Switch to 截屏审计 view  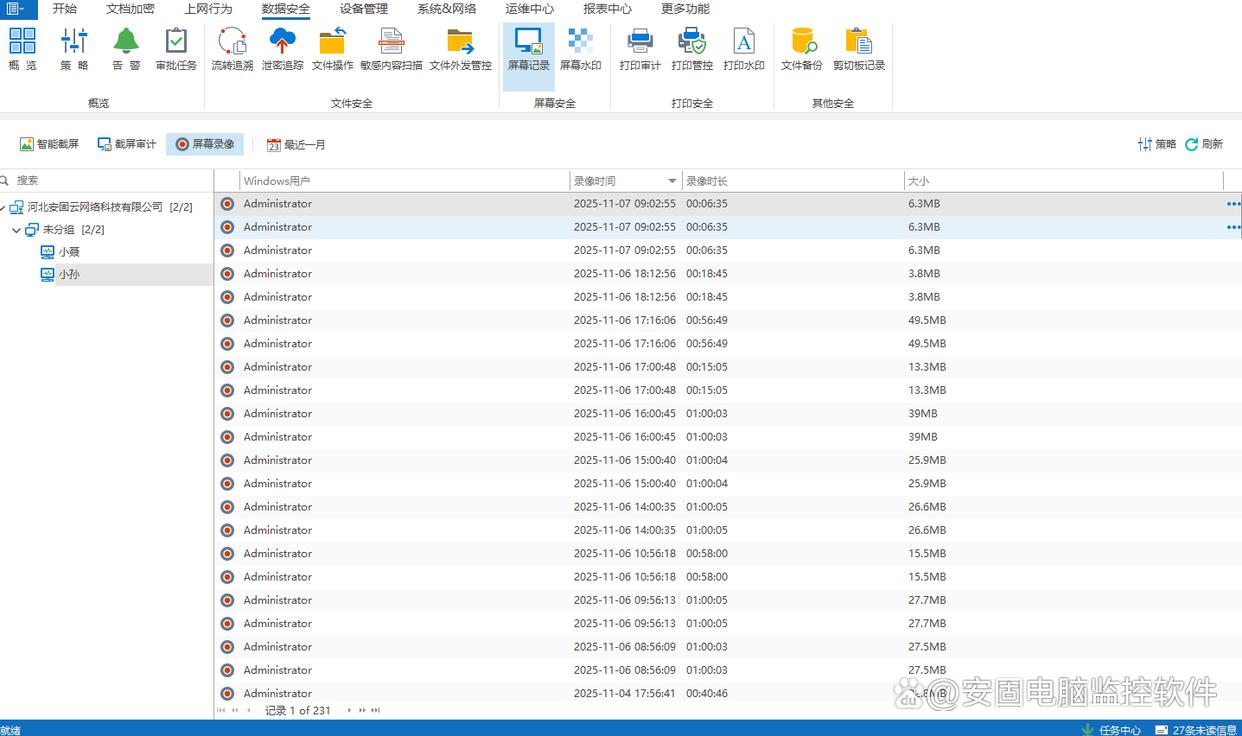(x=127, y=144)
